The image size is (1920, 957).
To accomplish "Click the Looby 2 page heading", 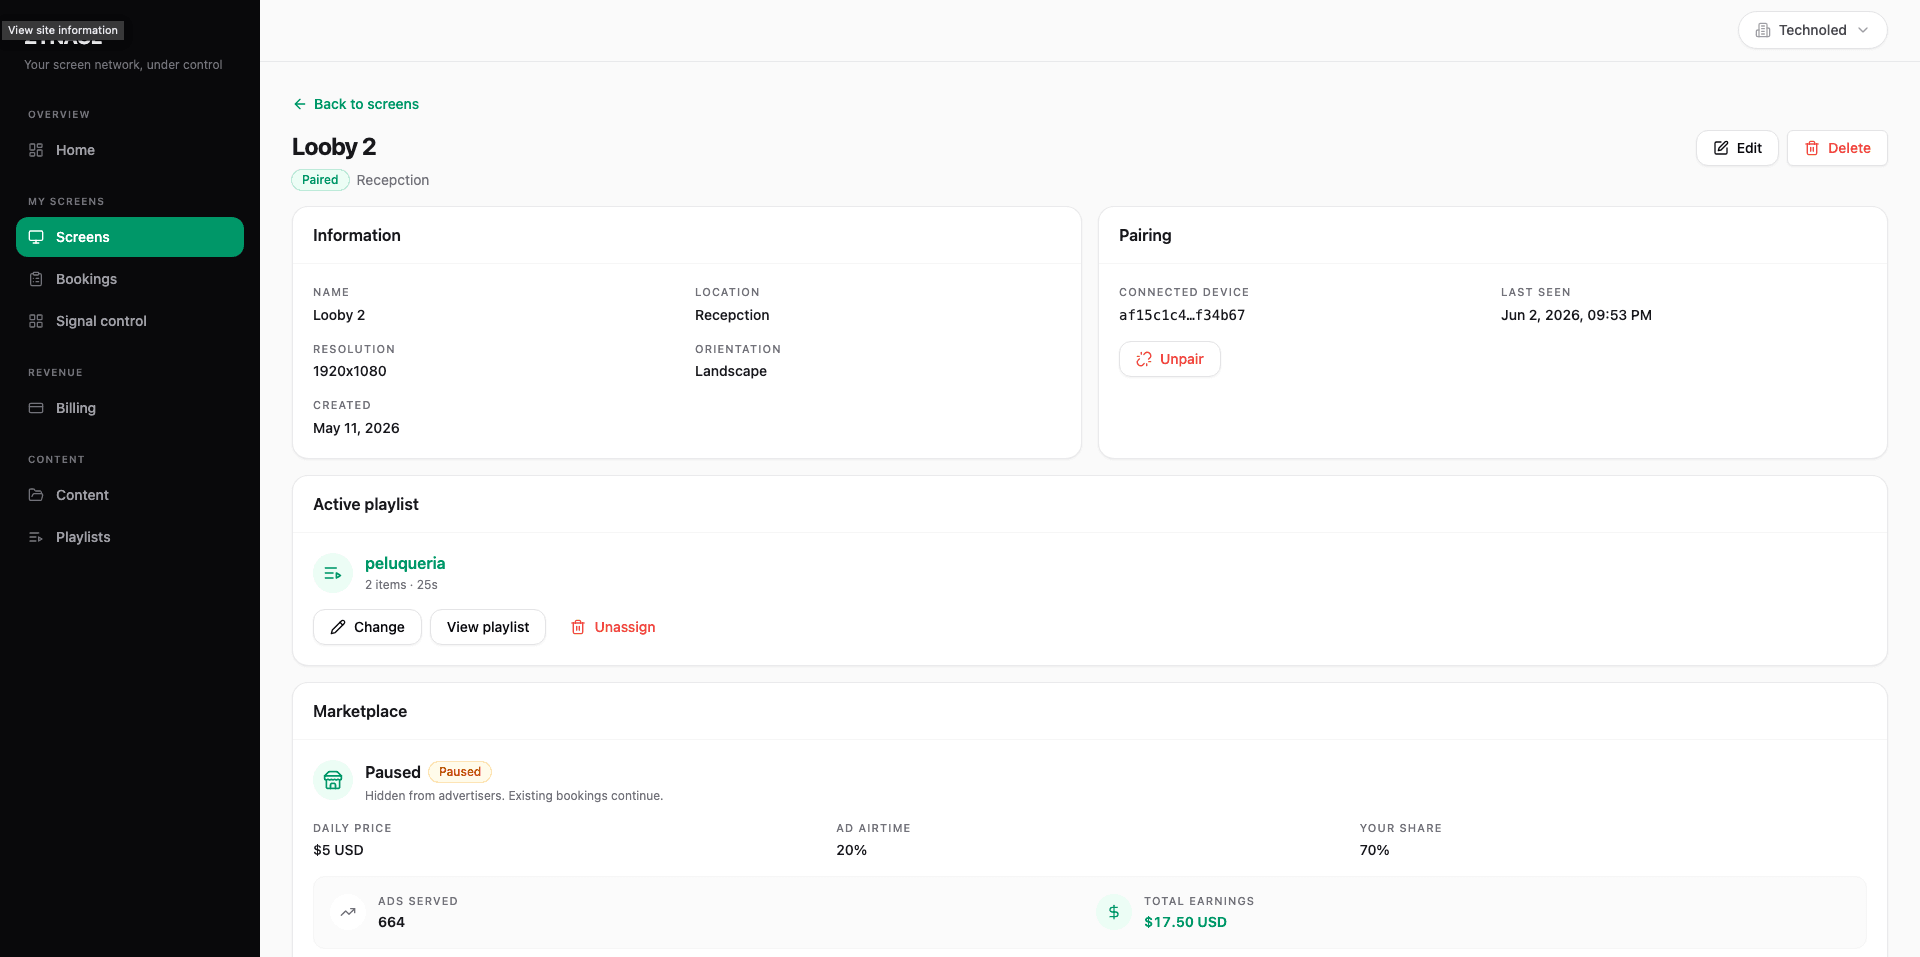I will point(334,147).
